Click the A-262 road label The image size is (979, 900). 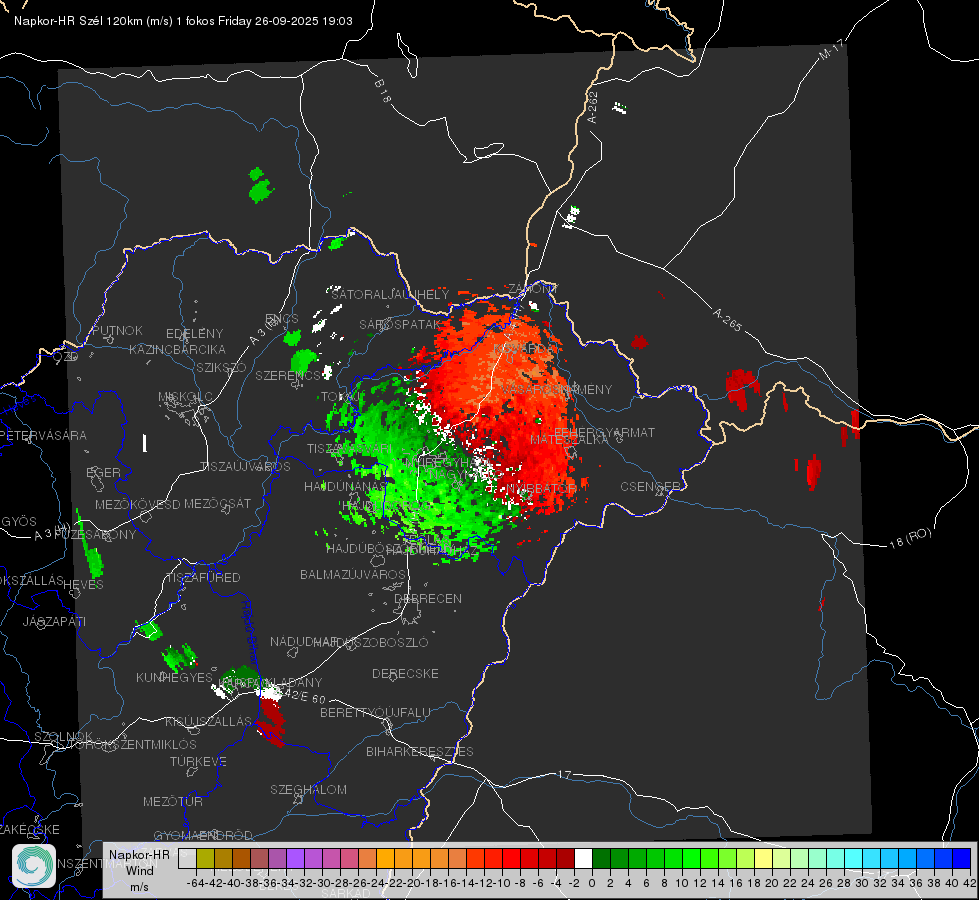pos(593,107)
